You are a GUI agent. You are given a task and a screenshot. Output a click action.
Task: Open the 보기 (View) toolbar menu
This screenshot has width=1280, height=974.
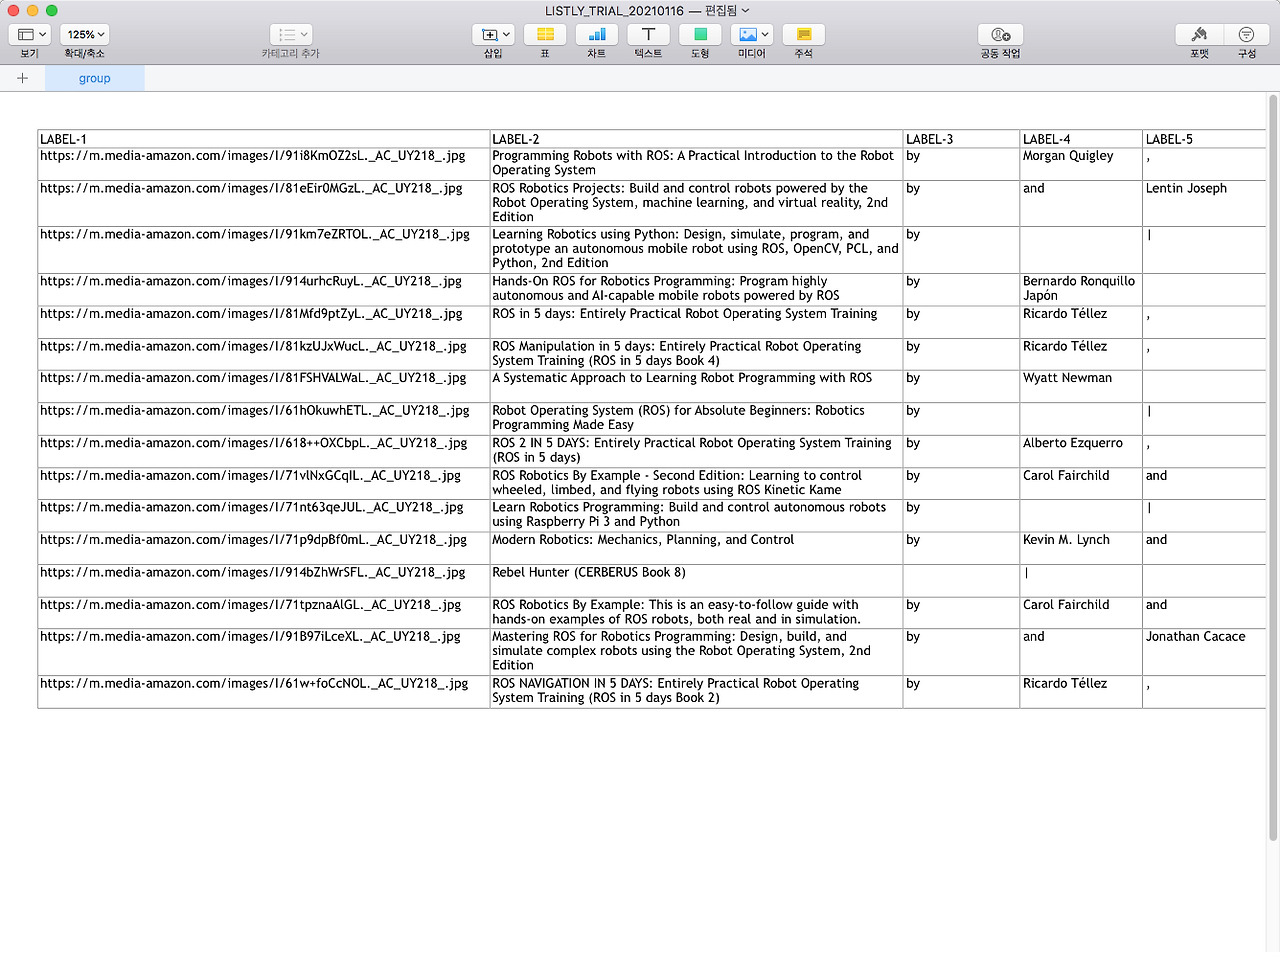(x=30, y=35)
